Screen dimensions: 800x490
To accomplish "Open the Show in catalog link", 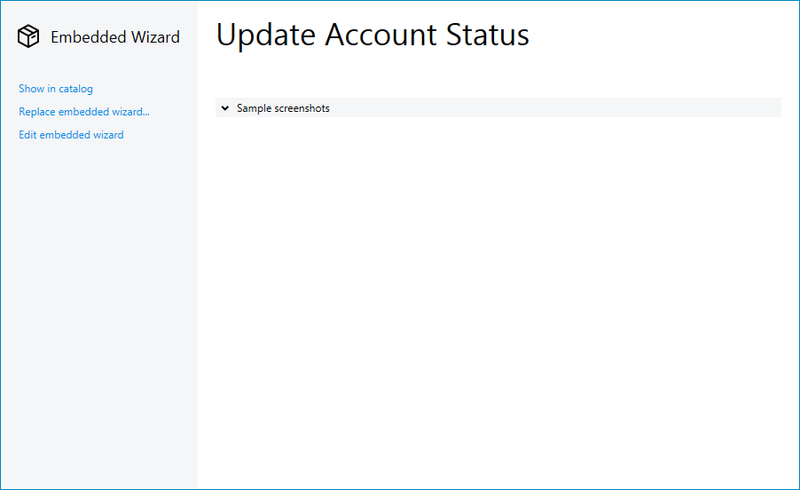I will tap(56, 89).
